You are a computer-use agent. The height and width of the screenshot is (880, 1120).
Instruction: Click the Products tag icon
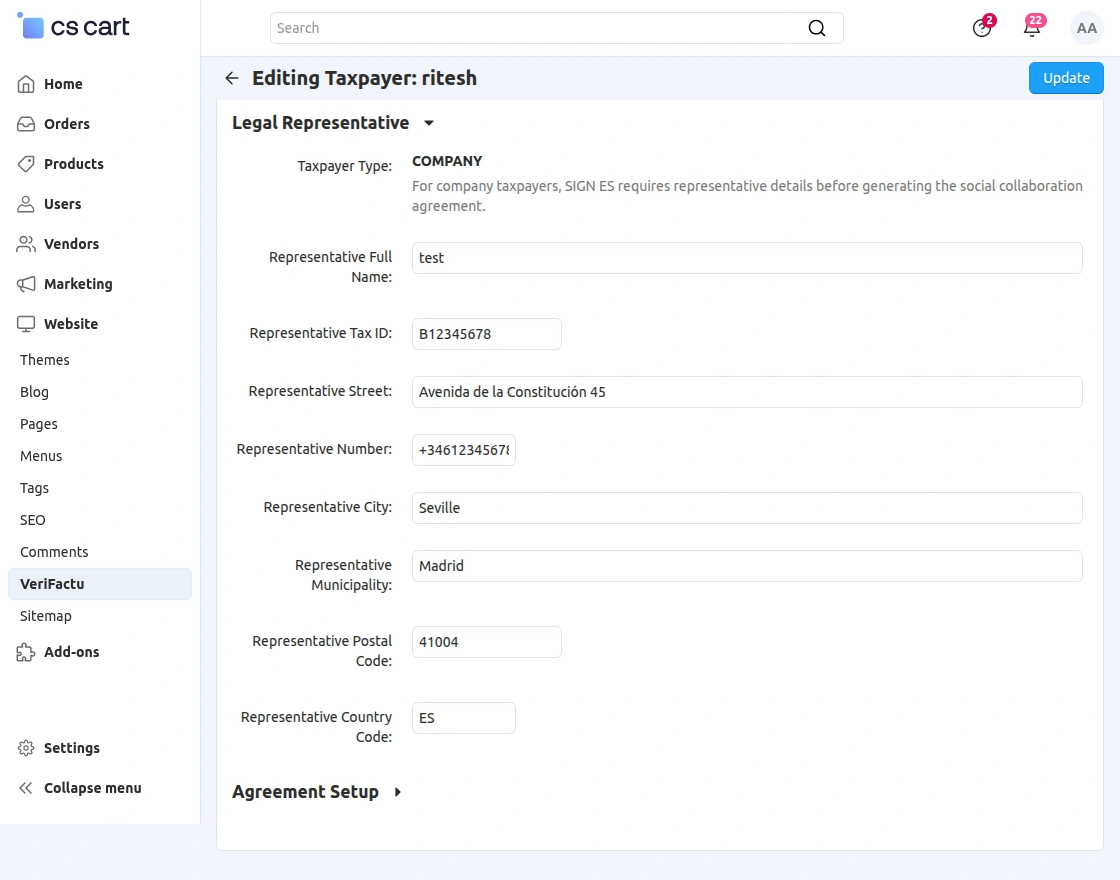pyautogui.click(x=26, y=164)
